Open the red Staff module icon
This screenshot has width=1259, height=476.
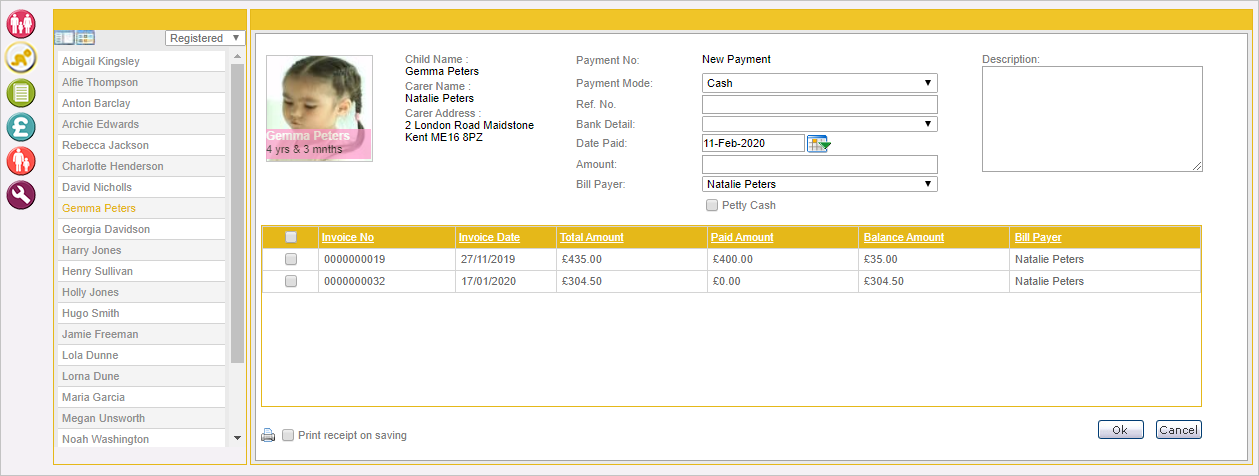(21, 161)
